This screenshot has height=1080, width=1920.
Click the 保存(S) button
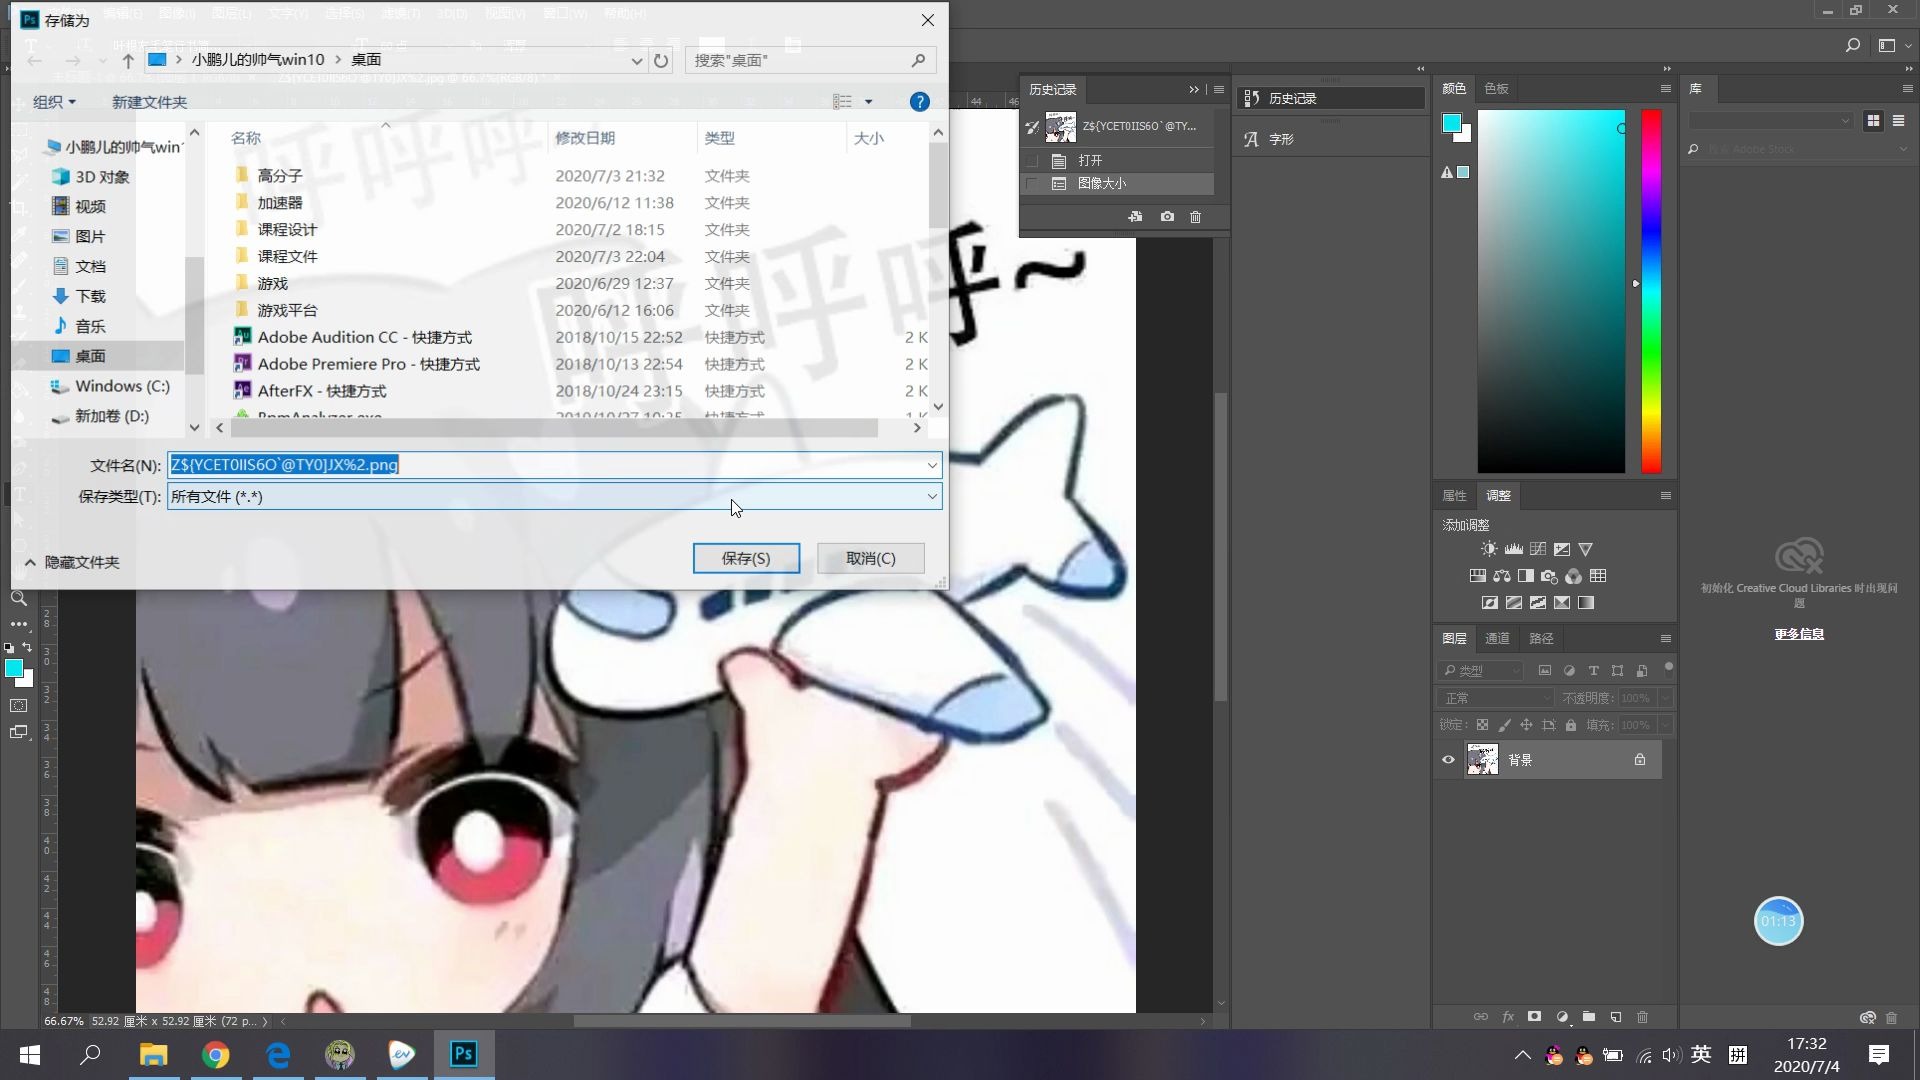[x=746, y=559]
